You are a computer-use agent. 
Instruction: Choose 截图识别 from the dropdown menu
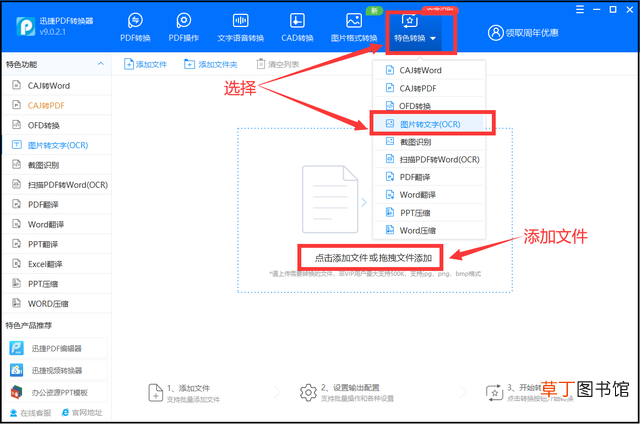click(x=429, y=142)
